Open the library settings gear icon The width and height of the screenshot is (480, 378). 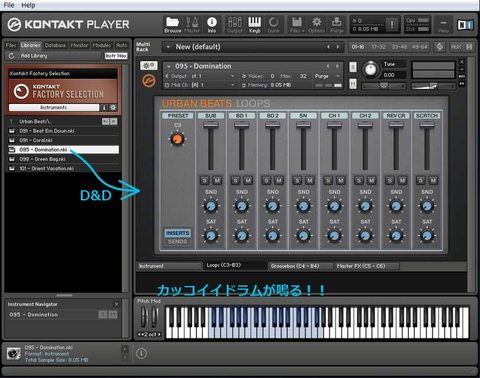tap(113, 107)
